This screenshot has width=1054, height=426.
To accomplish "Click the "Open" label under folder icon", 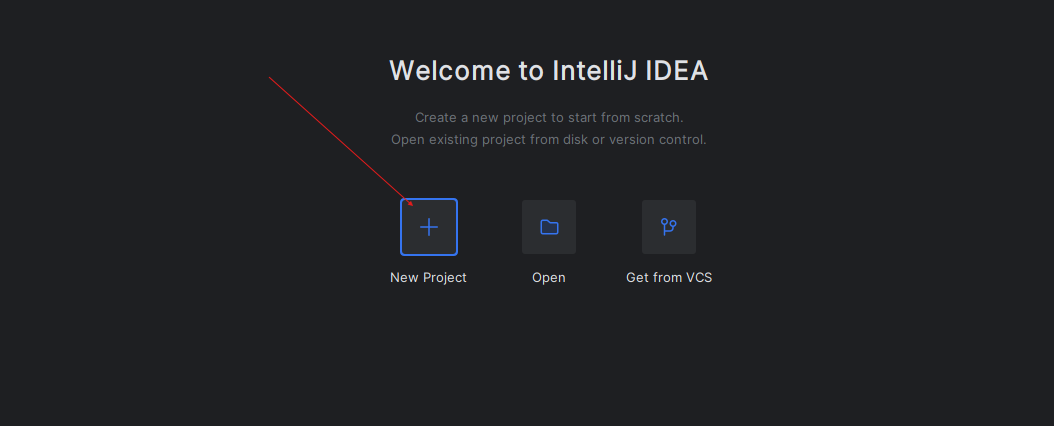I will pyautogui.click(x=549, y=278).
